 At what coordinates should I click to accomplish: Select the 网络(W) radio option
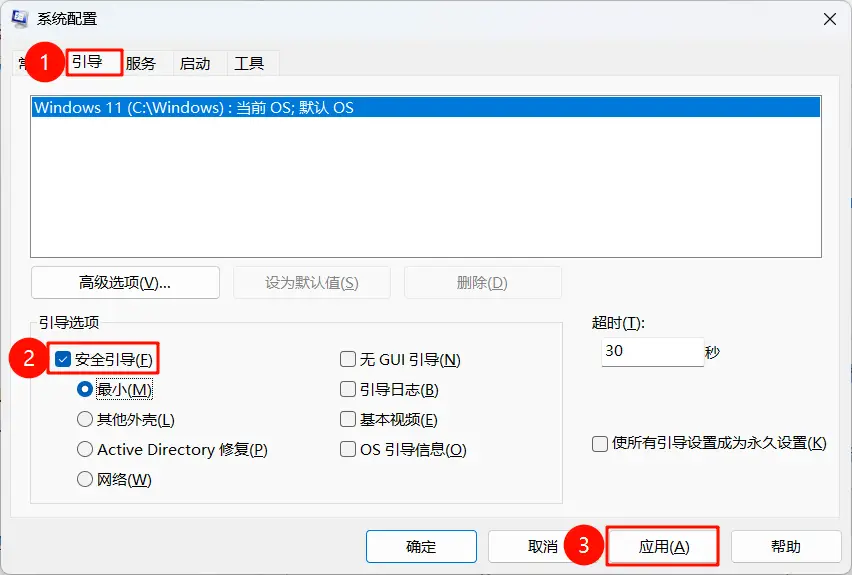85,479
